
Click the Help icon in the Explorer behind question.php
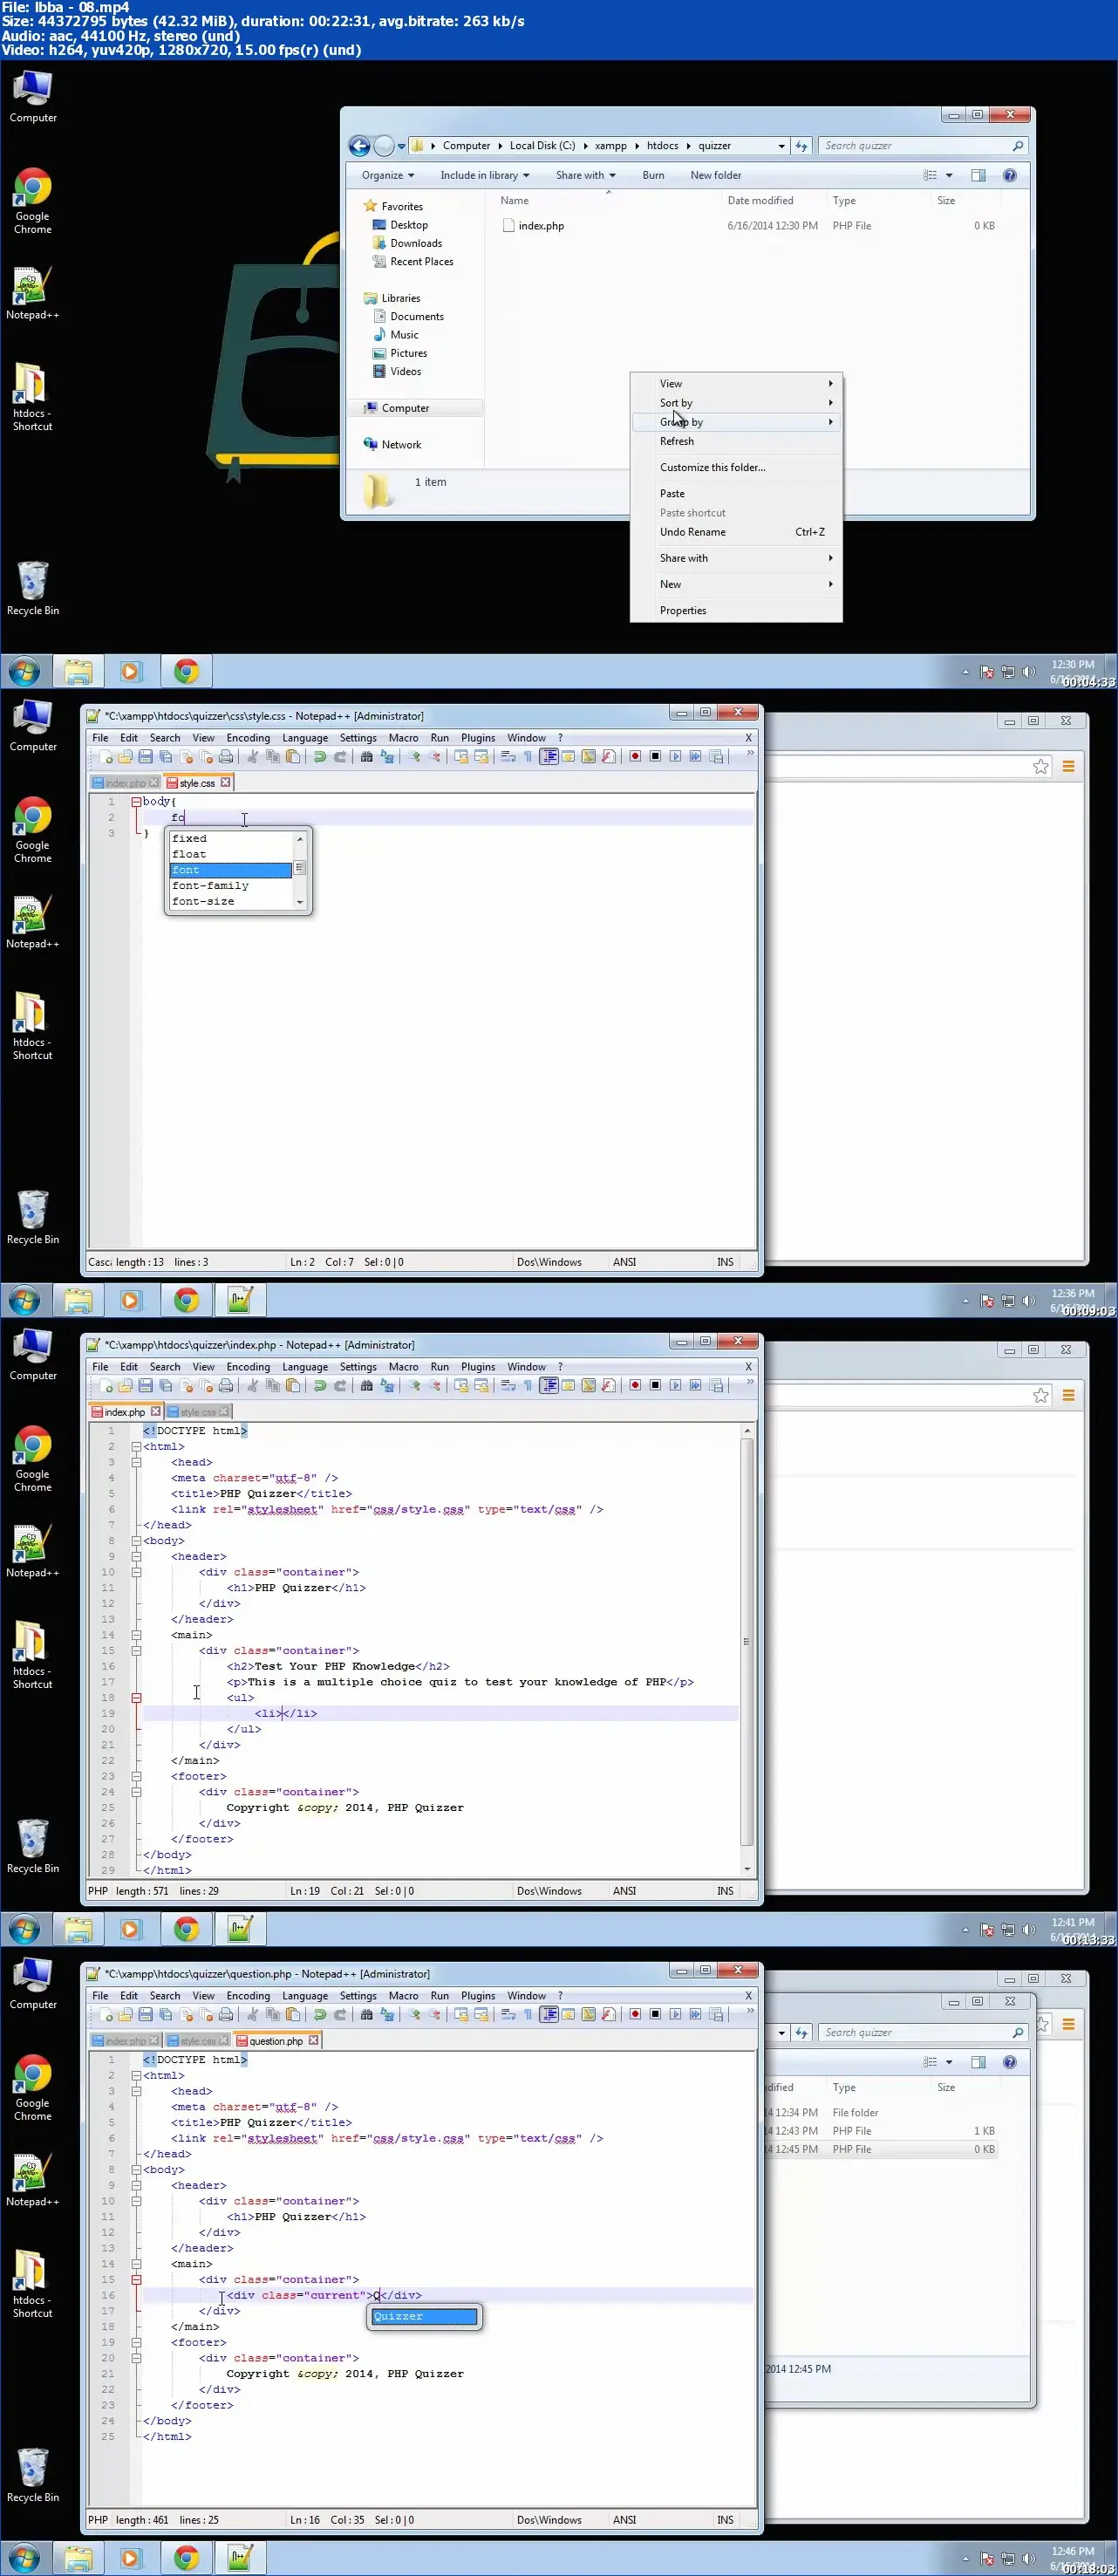[1010, 2062]
